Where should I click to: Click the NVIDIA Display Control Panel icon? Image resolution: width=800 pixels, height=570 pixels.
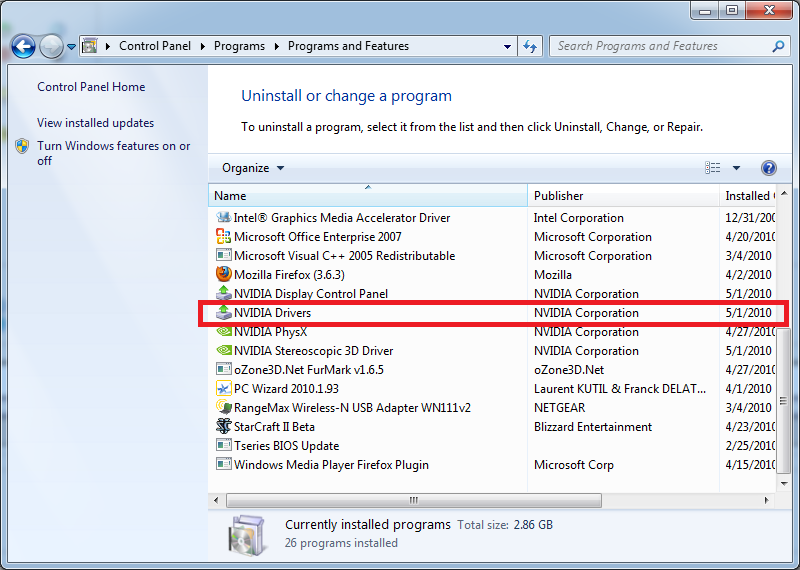tap(223, 293)
